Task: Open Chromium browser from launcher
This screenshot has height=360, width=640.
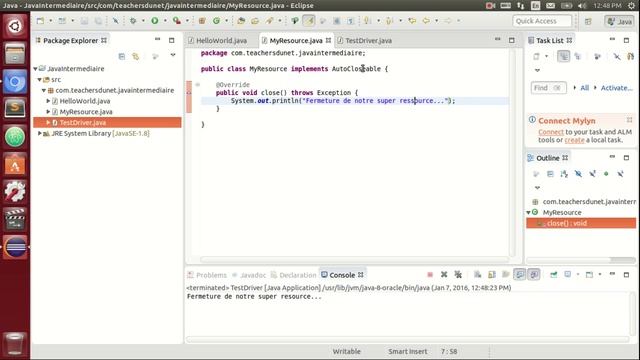Action: click(15, 82)
